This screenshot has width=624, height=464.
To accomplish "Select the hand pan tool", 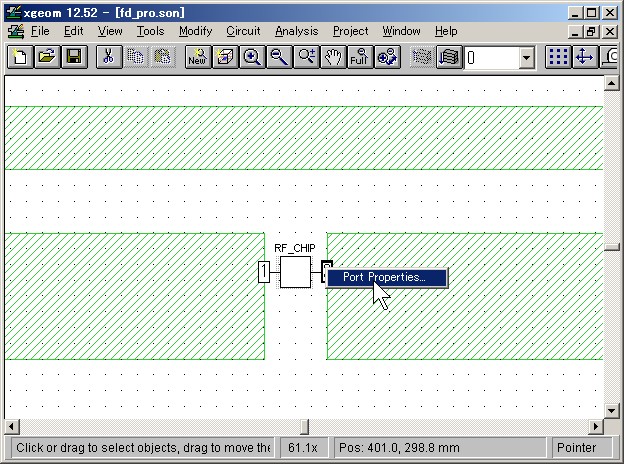I will point(333,57).
